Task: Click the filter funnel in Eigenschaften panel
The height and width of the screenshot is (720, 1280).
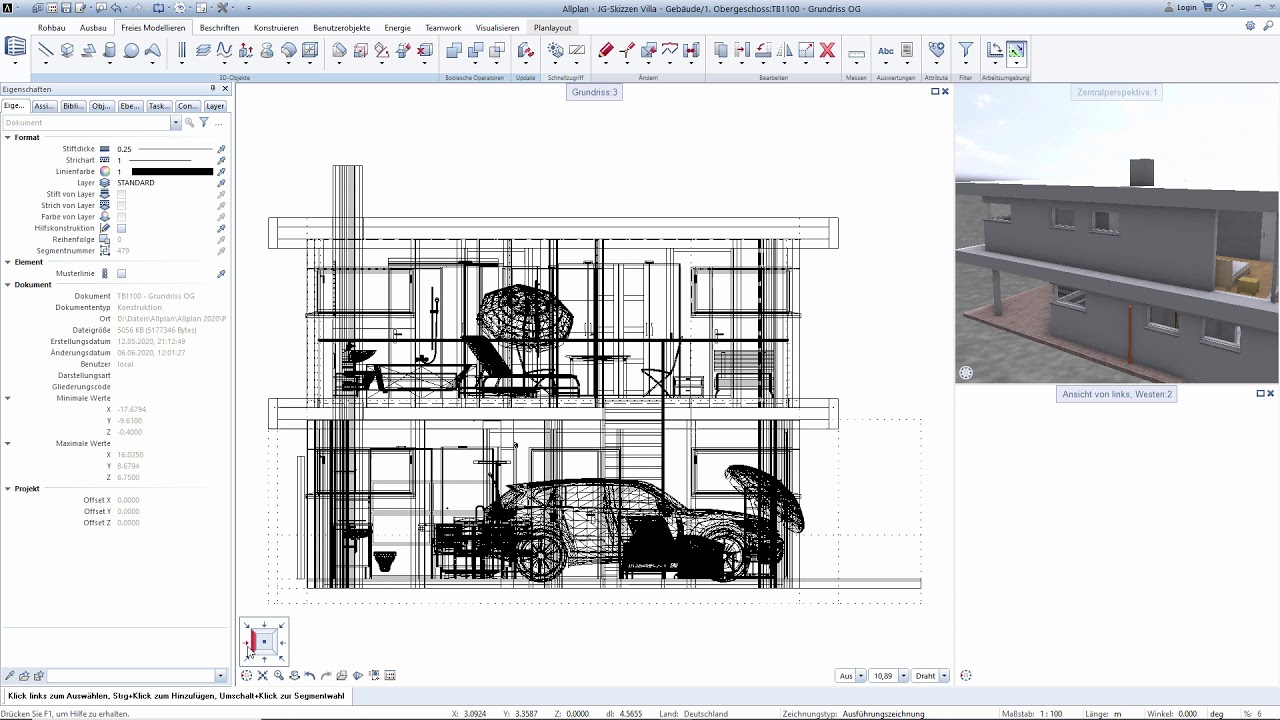Action: click(203, 123)
